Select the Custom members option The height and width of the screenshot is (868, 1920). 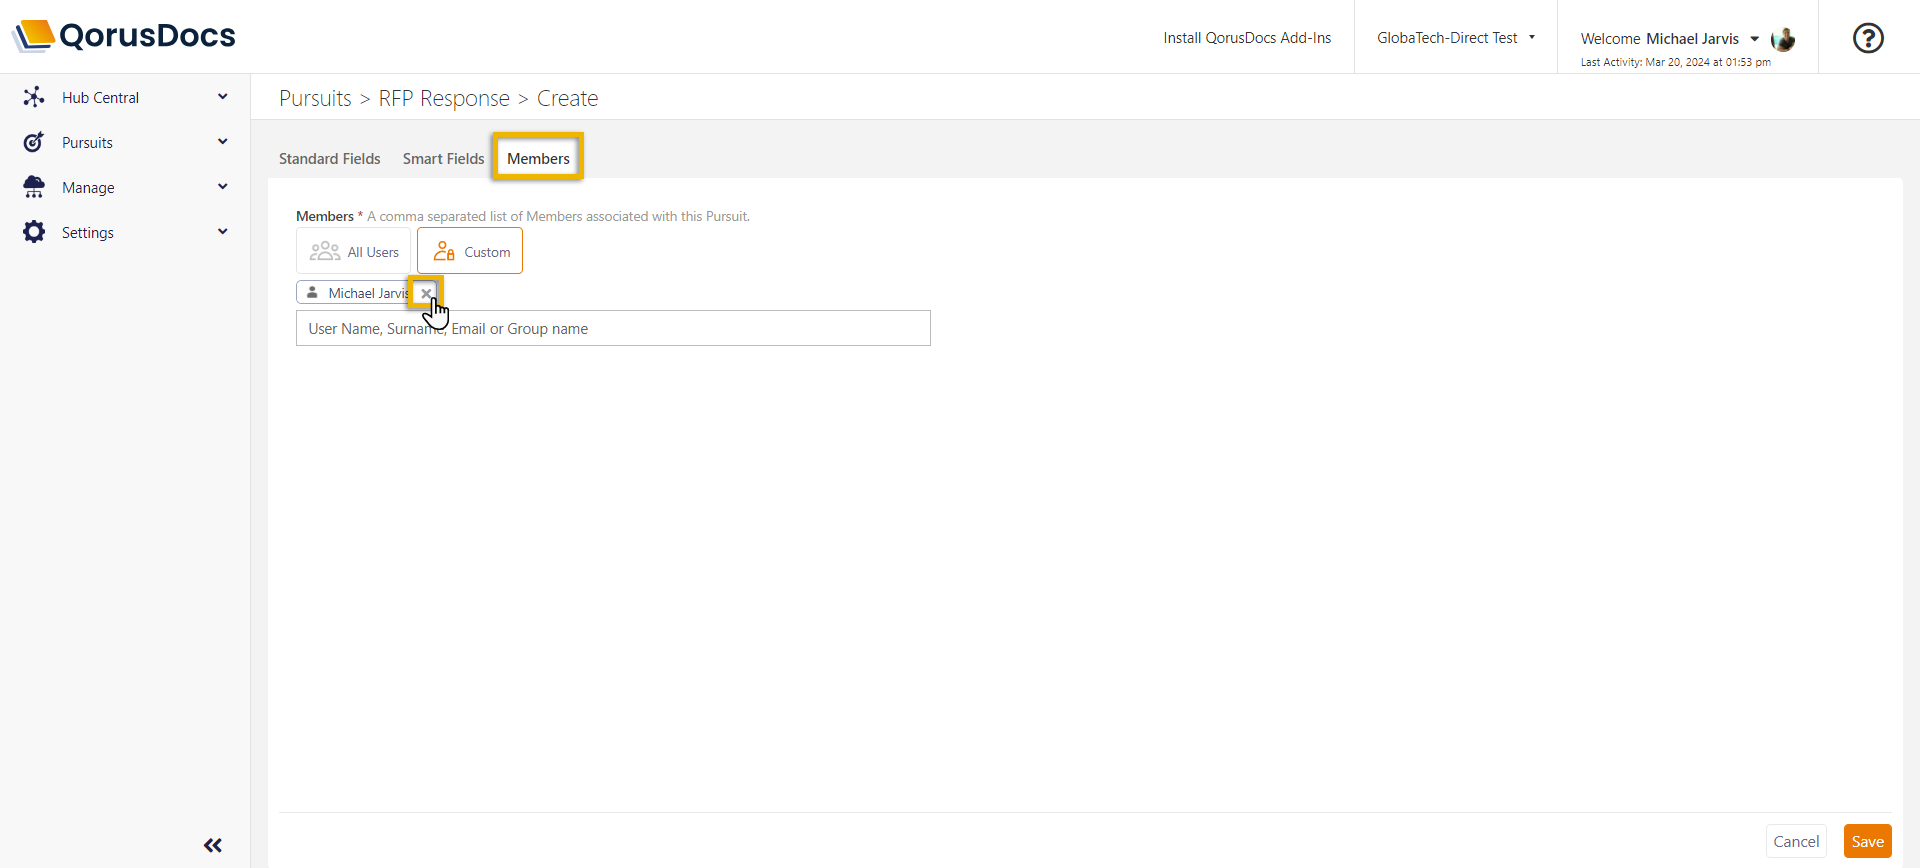[x=470, y=252]
